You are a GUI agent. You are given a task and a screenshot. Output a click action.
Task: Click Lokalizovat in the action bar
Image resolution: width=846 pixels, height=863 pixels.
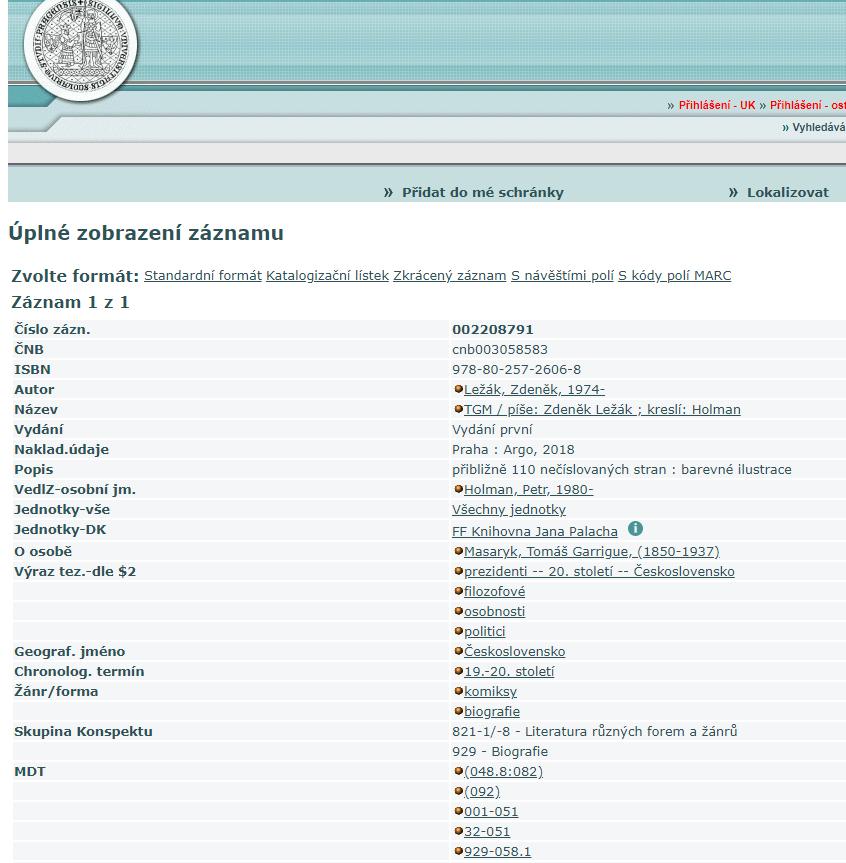(x=787, y=193)
